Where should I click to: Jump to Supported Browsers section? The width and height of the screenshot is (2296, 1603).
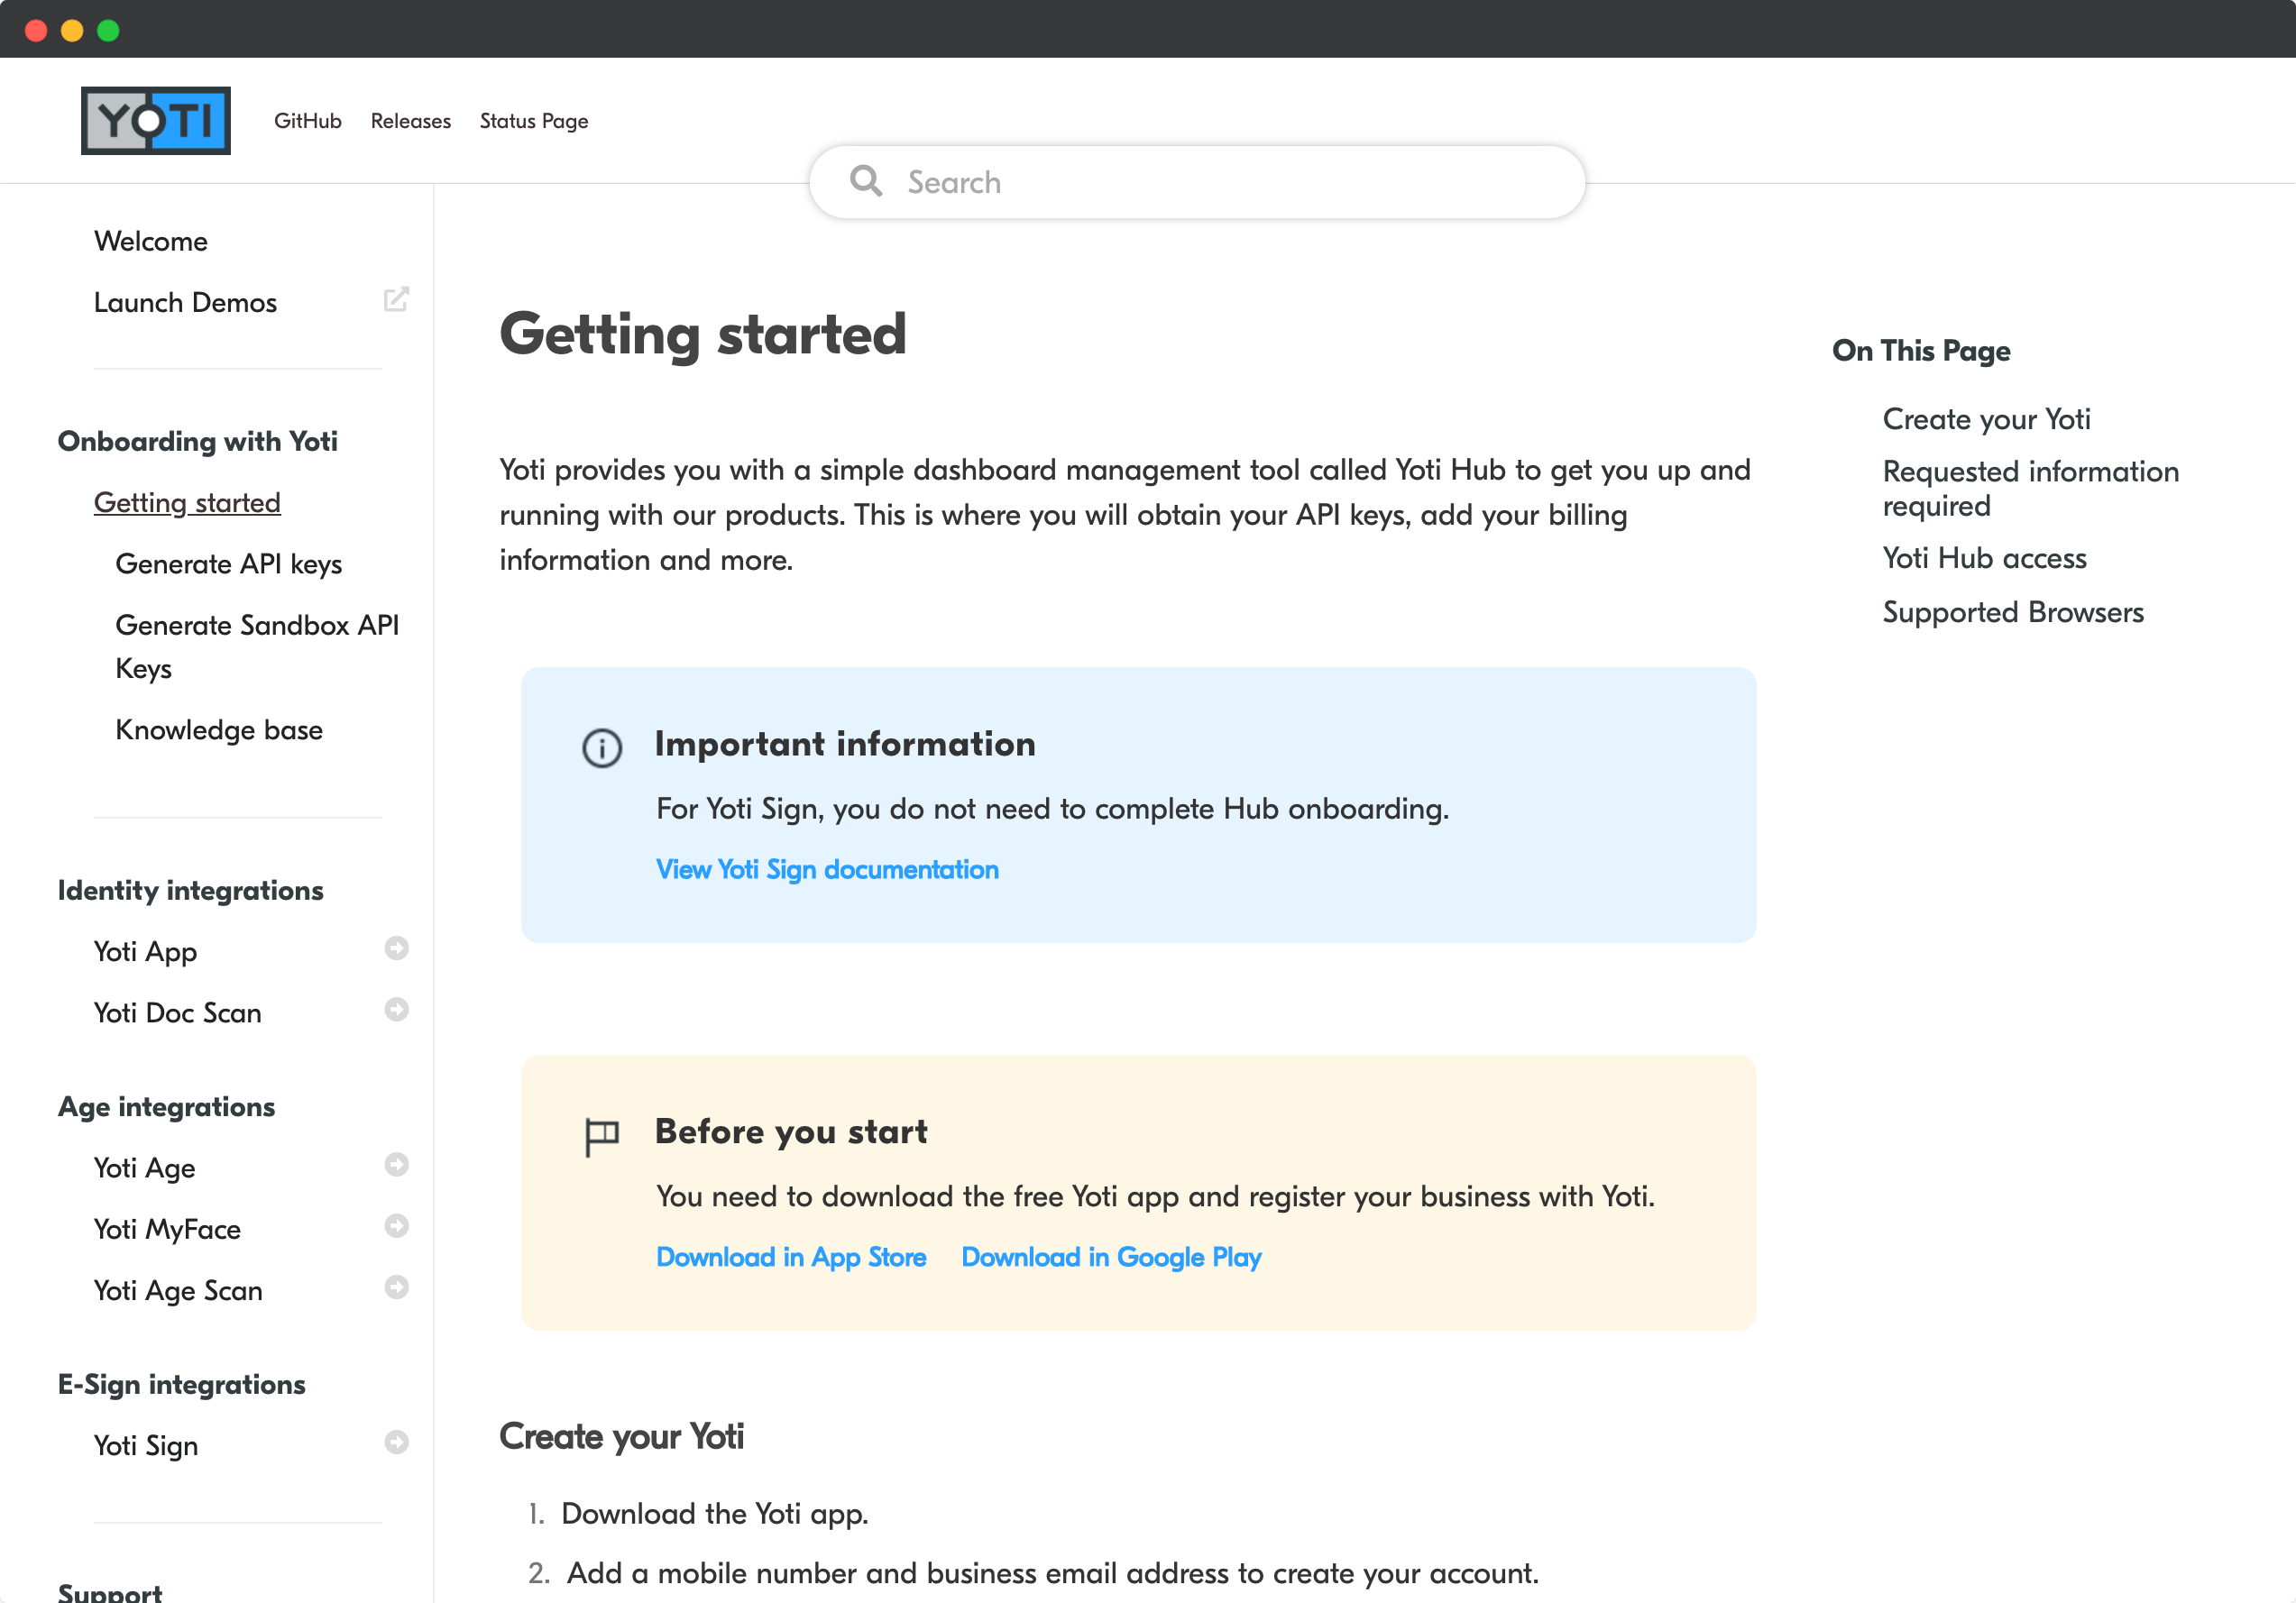2013,612
